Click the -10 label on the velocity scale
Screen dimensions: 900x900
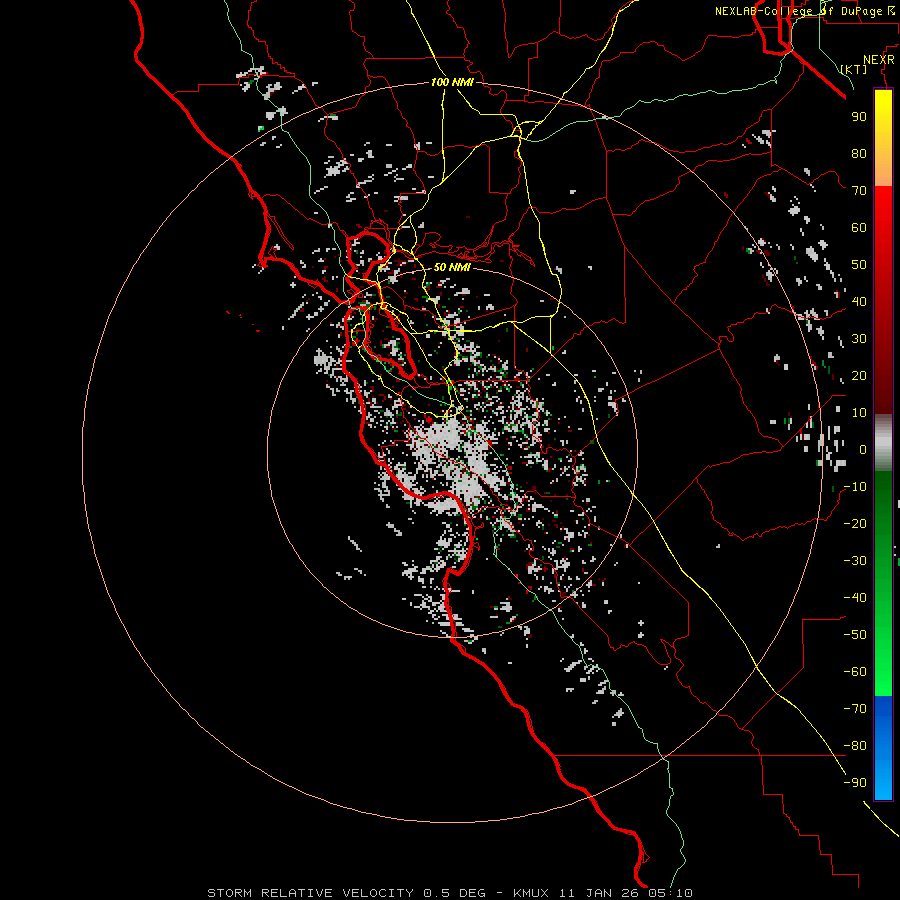click(855, 487)
